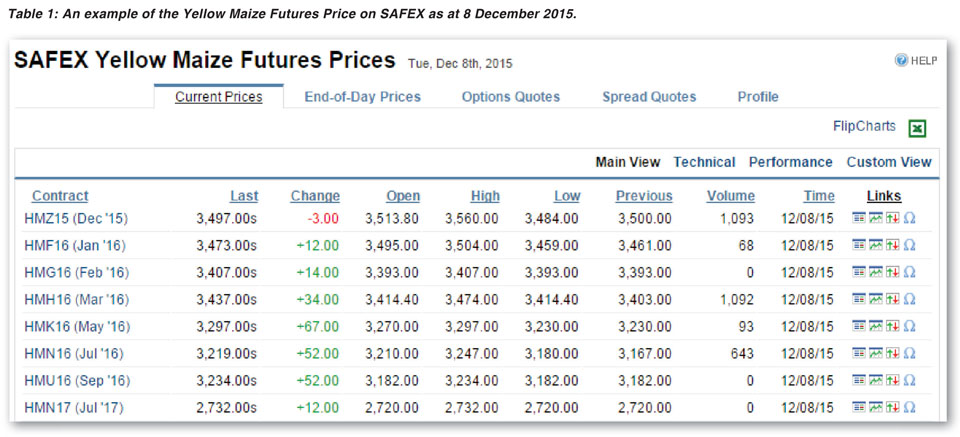Sort table by Volume column header
The height and width of the screenshot is (437, 960).
(730, 196)
